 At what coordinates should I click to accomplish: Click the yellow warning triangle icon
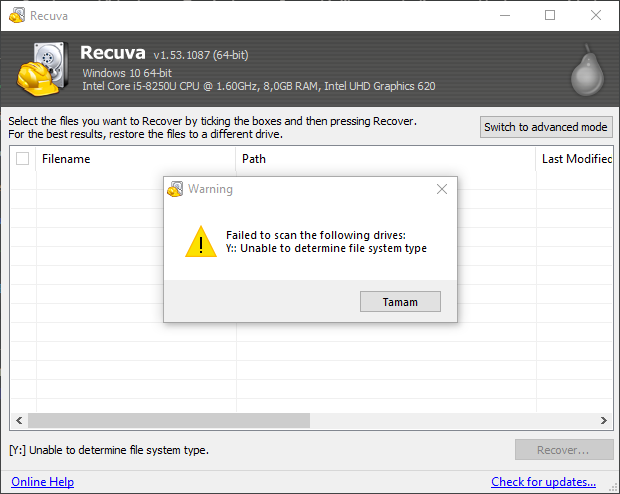(201, 242)
